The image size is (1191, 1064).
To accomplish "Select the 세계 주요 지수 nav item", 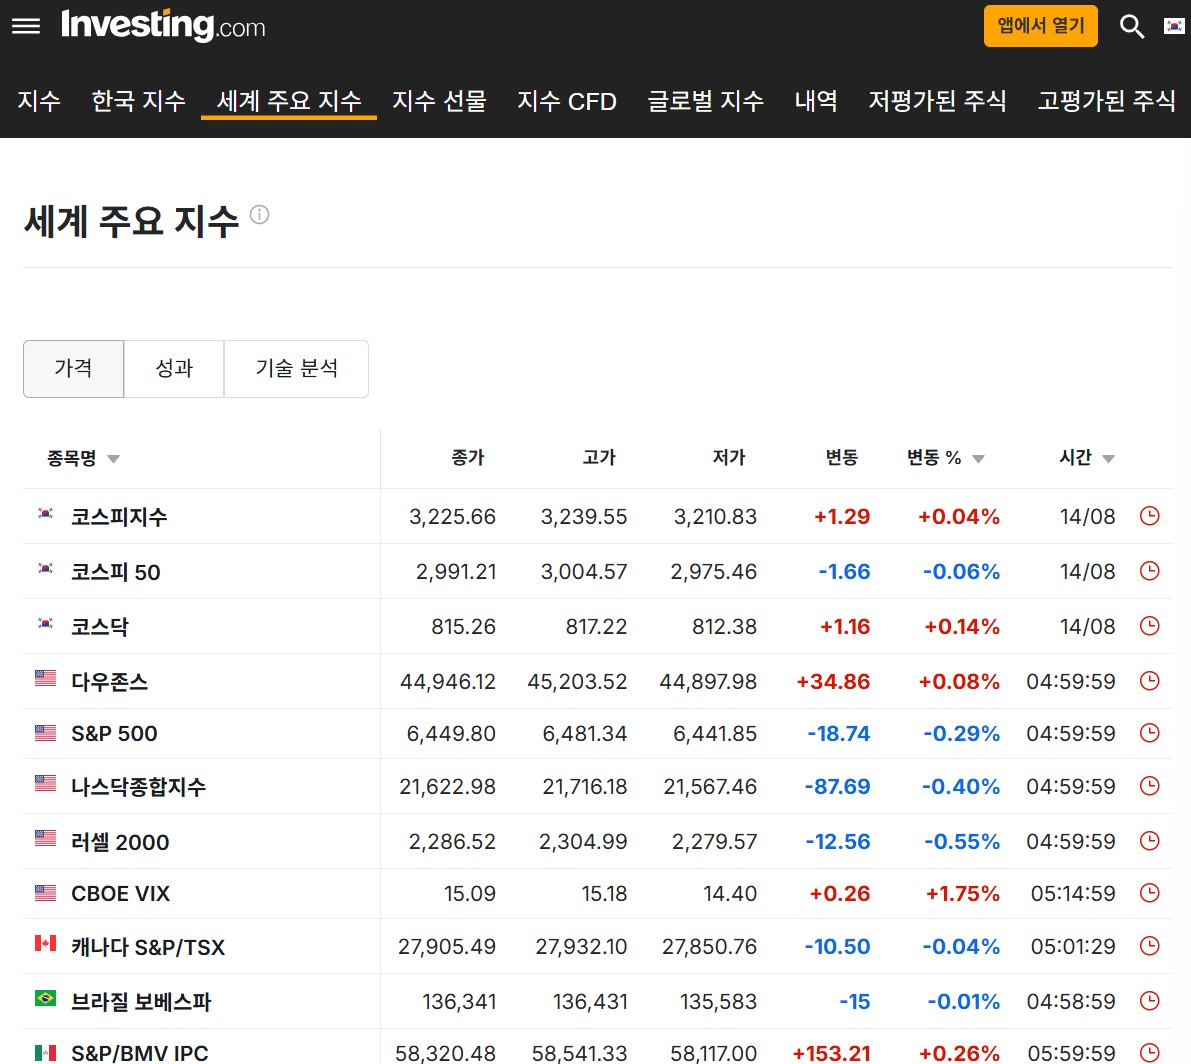I will [289, 101].
